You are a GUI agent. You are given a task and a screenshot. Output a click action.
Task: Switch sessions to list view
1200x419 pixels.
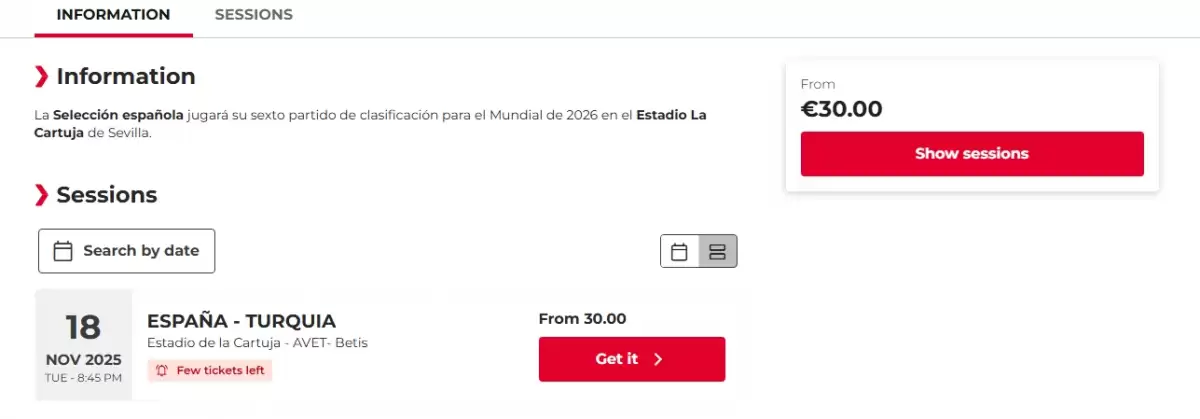[717, 251]
